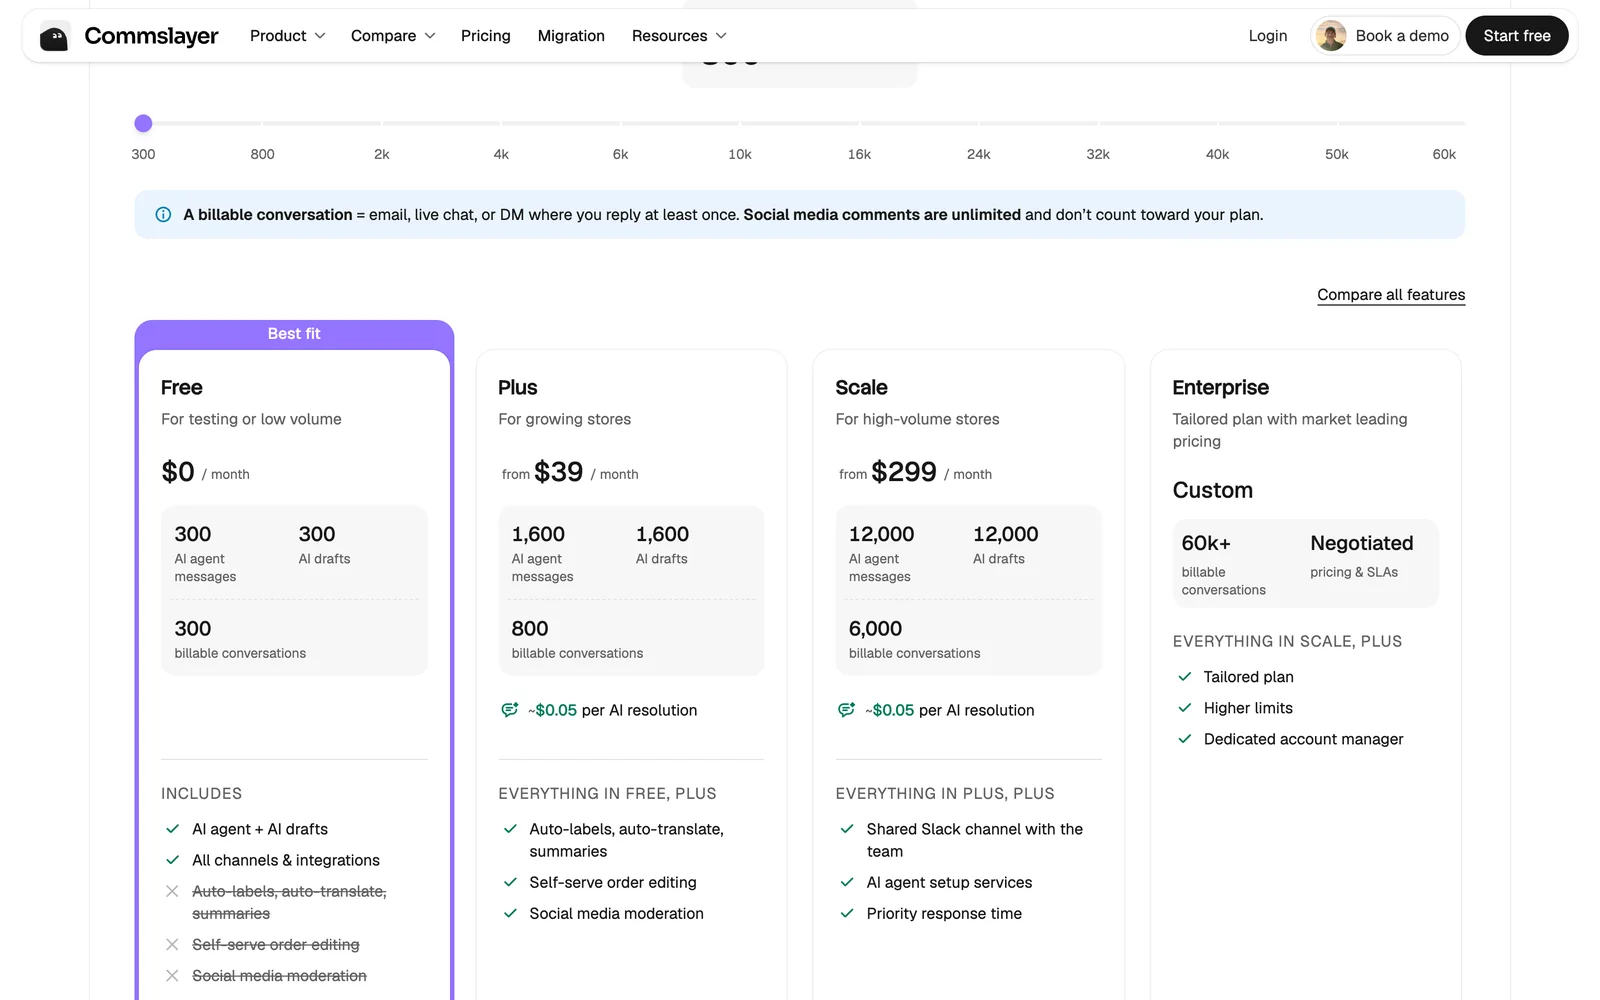Screen dimensions: 1600x1000
Task: Click the Custom price text in Enterprise
Action: [1213, 491]
